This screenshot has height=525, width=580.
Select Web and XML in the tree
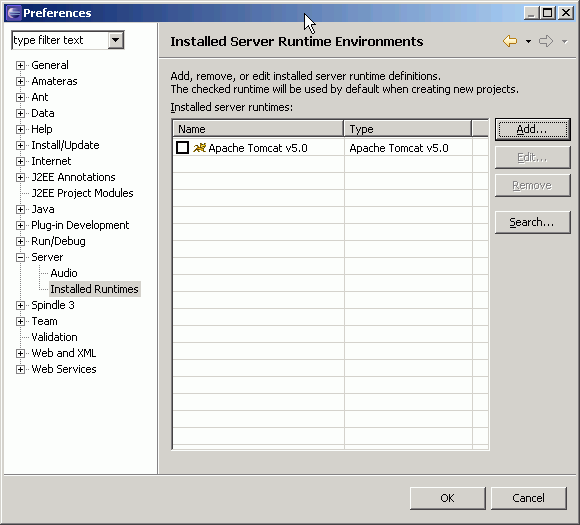64,353
